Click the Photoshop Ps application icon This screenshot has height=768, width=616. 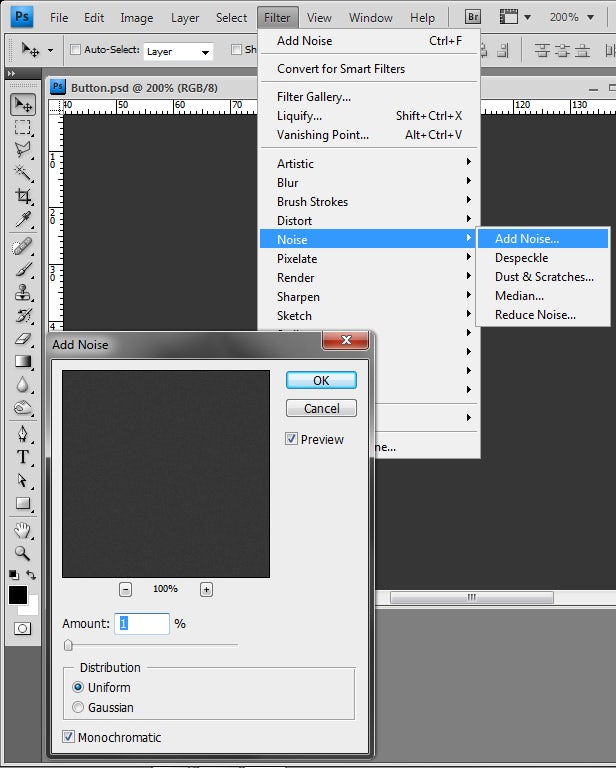[22, 17]
